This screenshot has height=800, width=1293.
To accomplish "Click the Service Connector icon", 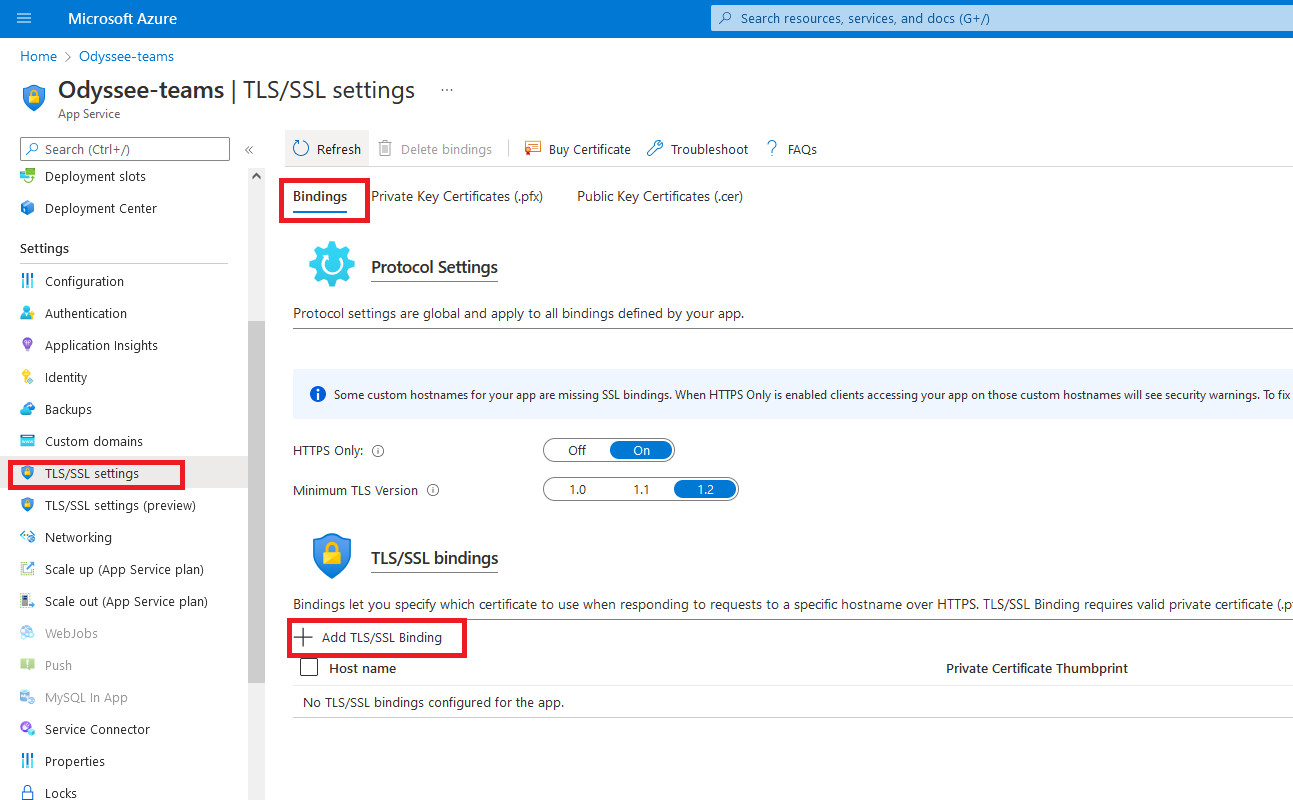I will pos(28,730).
